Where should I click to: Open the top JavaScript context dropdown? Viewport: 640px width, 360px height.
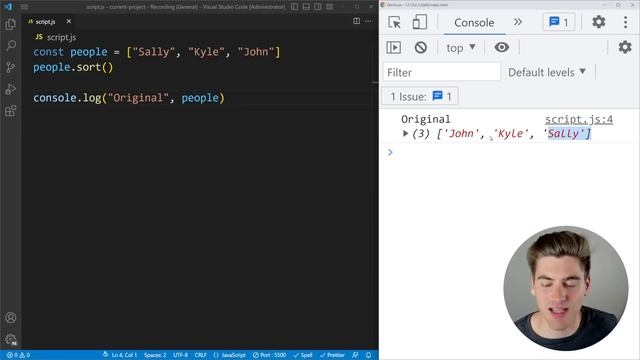461,48
